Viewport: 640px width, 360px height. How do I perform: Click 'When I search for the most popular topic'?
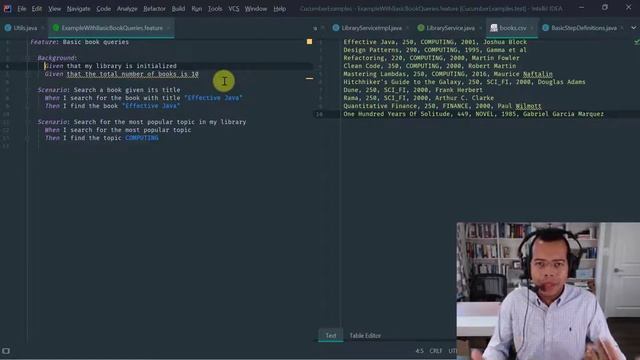[118, 130]
